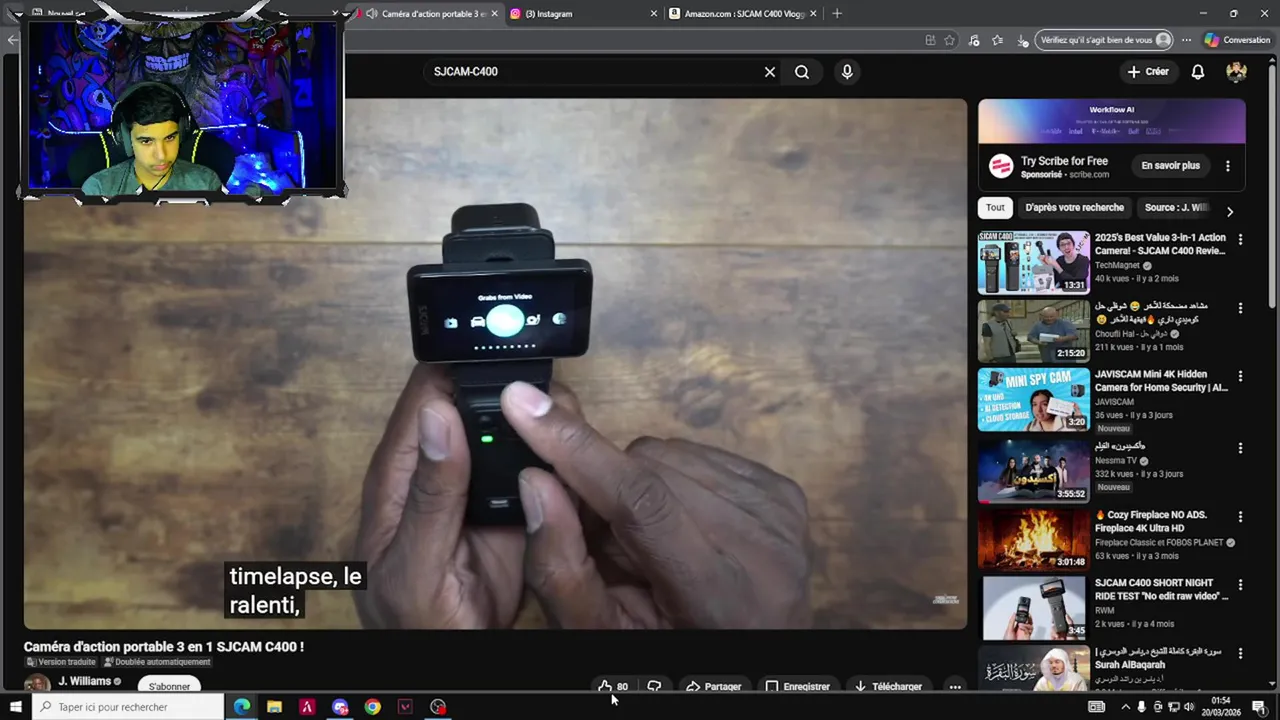Open J. Williams channel name link
The height and width of the screenshot is (720, 1280).
[x=85, y=681]
